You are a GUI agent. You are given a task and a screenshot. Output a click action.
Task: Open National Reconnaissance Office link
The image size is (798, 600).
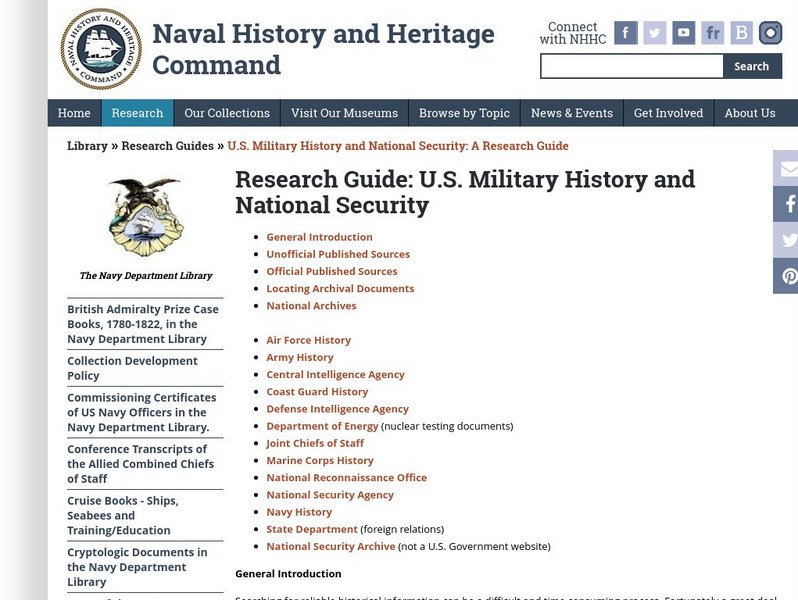click(347, 478)
